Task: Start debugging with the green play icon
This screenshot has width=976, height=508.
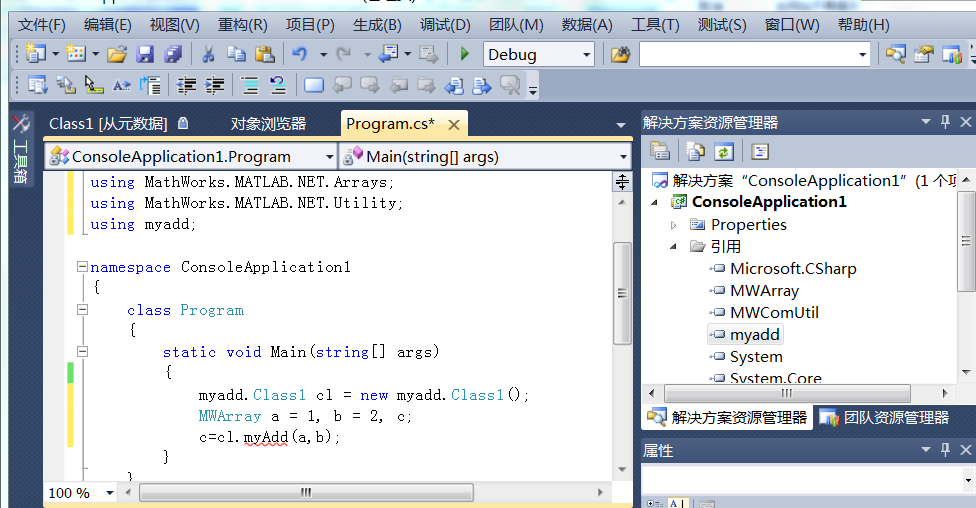Action: [x=464, y=54]
